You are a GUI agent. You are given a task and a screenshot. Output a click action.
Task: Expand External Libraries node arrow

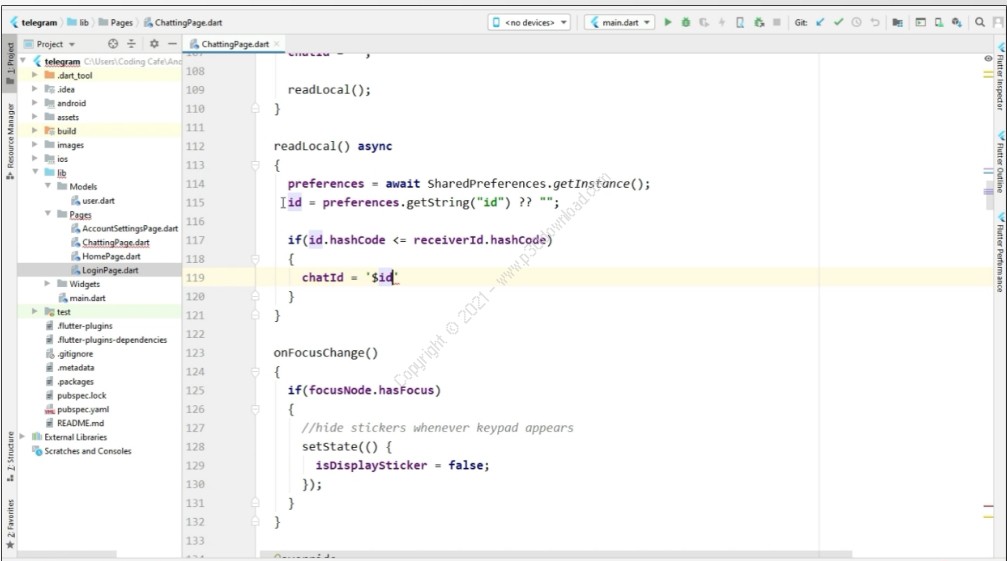22,436
